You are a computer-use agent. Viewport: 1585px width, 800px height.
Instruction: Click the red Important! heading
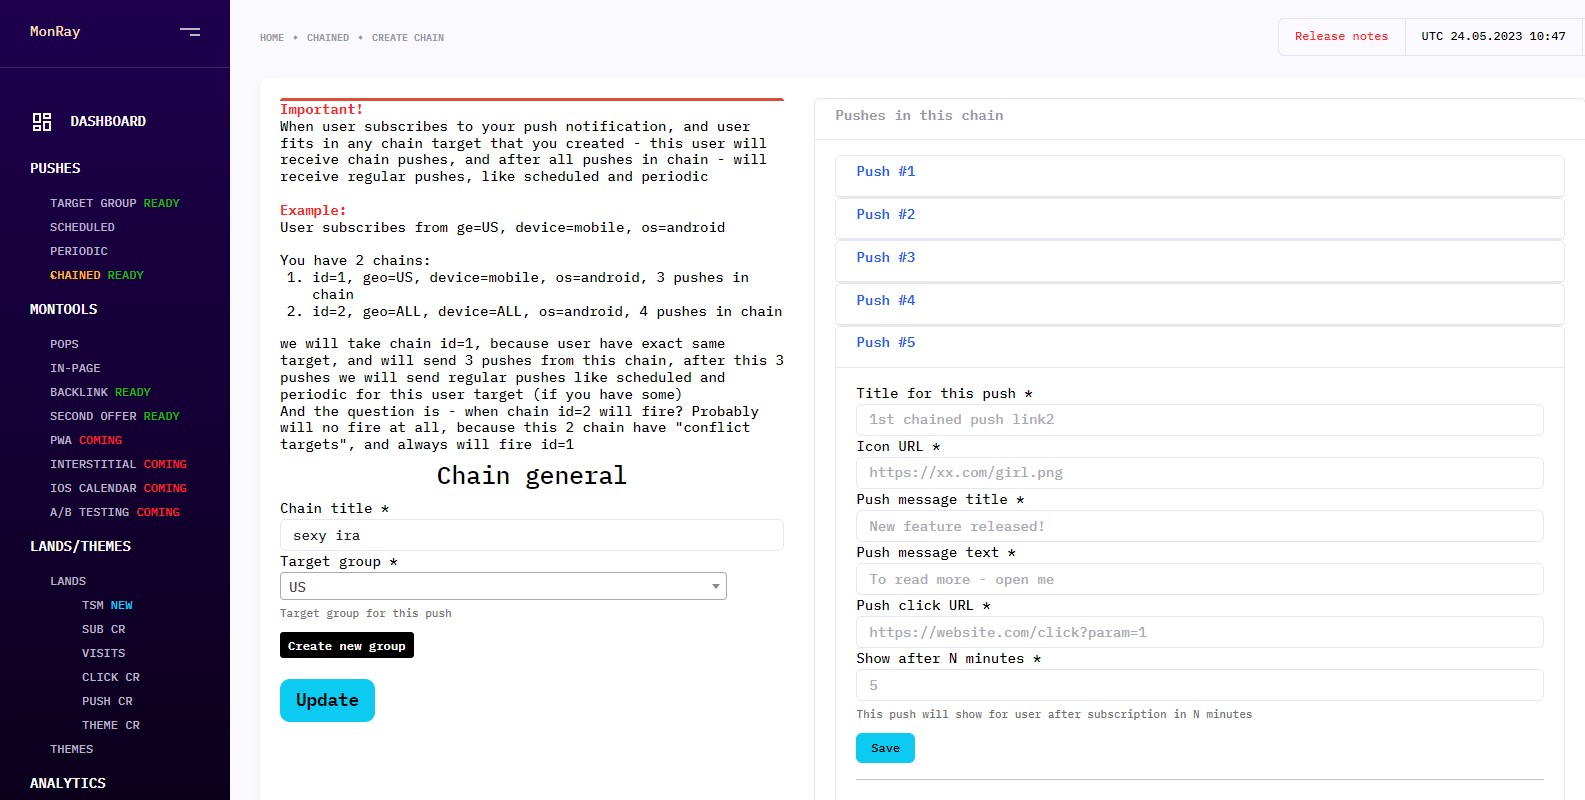point(322,110)
